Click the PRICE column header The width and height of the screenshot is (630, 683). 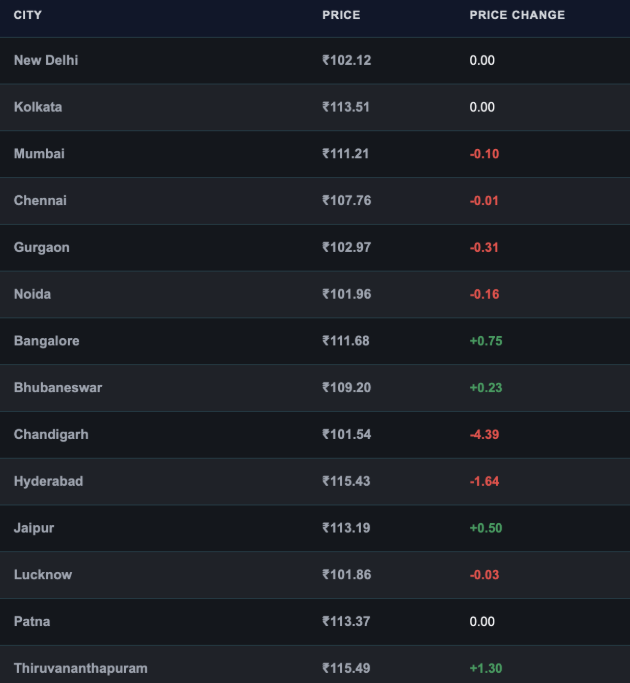(341, 15)
